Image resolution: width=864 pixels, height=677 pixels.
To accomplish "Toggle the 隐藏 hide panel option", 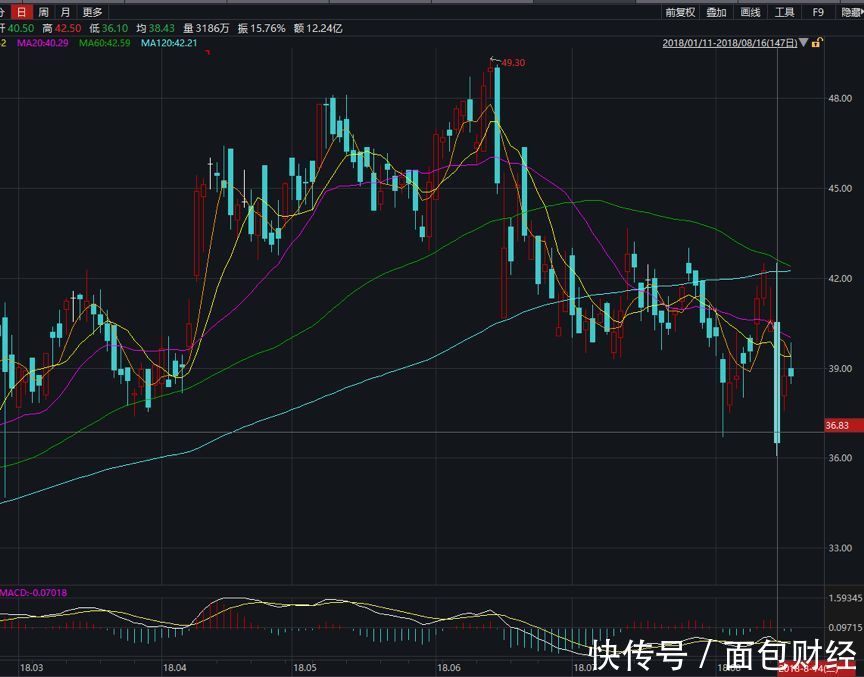I will [850, 12].
